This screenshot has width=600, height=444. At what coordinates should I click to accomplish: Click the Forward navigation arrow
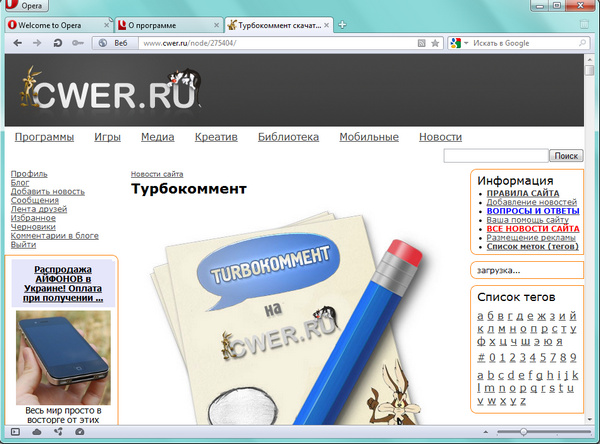[37, 43]
